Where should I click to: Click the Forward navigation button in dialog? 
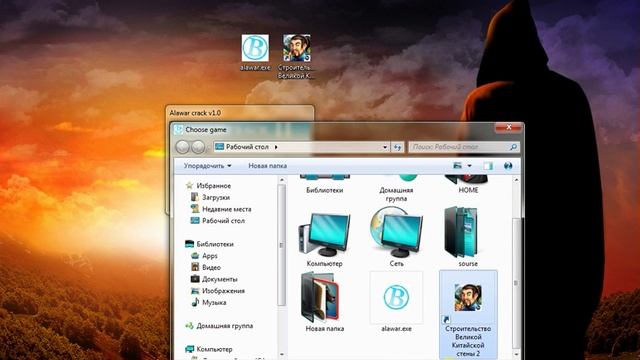pos(198,147)
